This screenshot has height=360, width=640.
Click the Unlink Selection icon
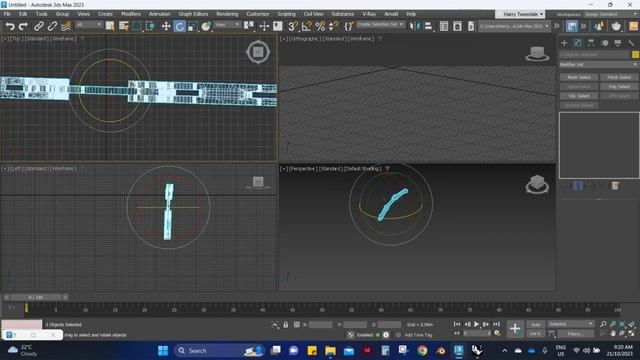pyautogui.click(x=52, y=26)
